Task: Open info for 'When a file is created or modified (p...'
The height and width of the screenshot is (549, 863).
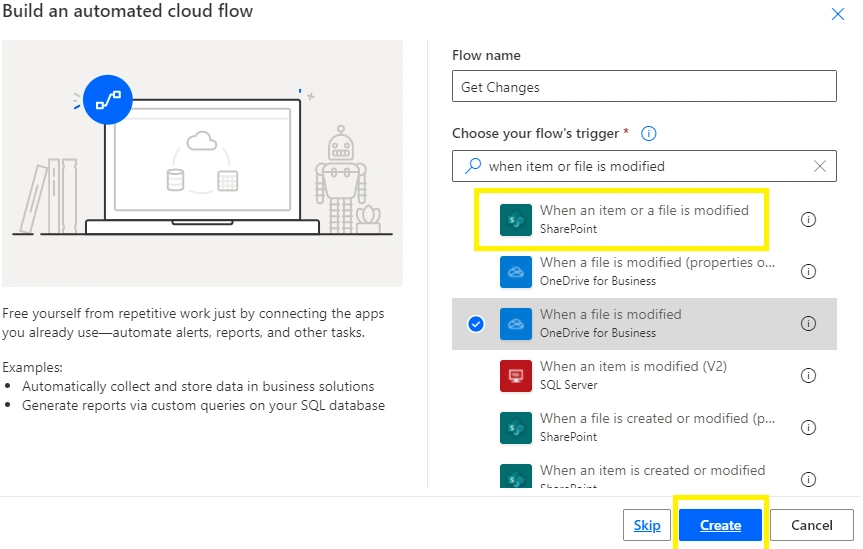Action: coord(808,428)
